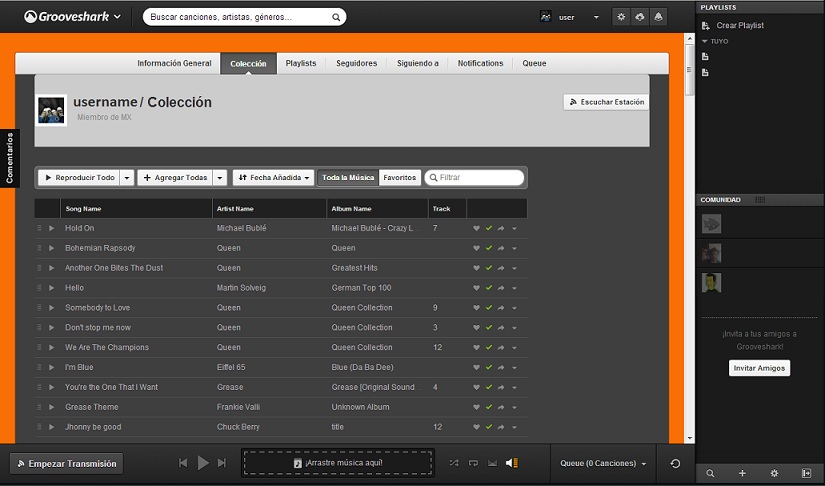Screen dimensions: 825x486
Task: Click the Song Name column header
Action: click(x=136, y=209)
